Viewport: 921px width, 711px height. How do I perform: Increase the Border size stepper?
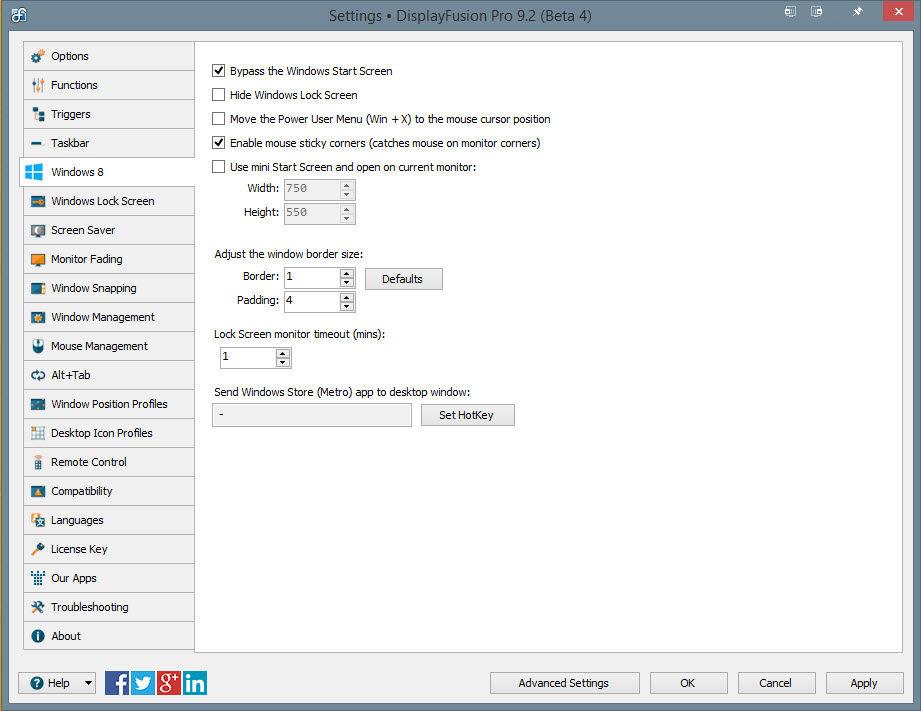click(347, 273)
